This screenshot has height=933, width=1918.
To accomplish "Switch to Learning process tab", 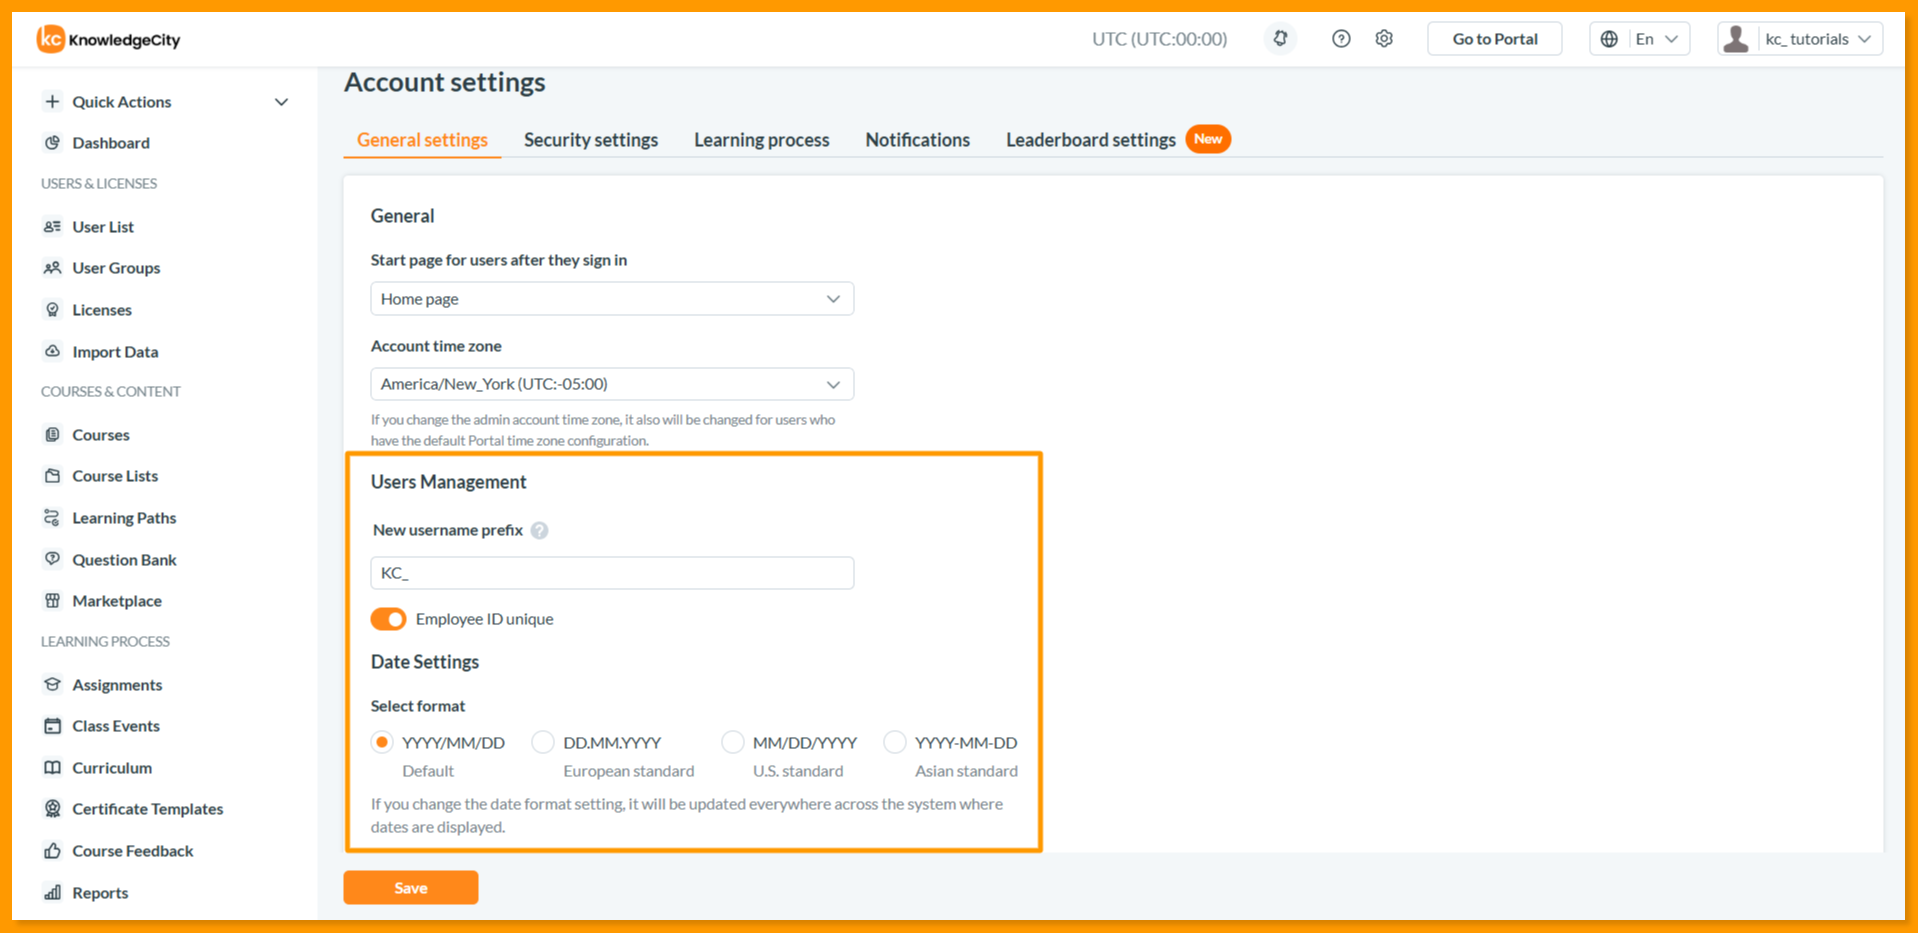I will 762,140.
